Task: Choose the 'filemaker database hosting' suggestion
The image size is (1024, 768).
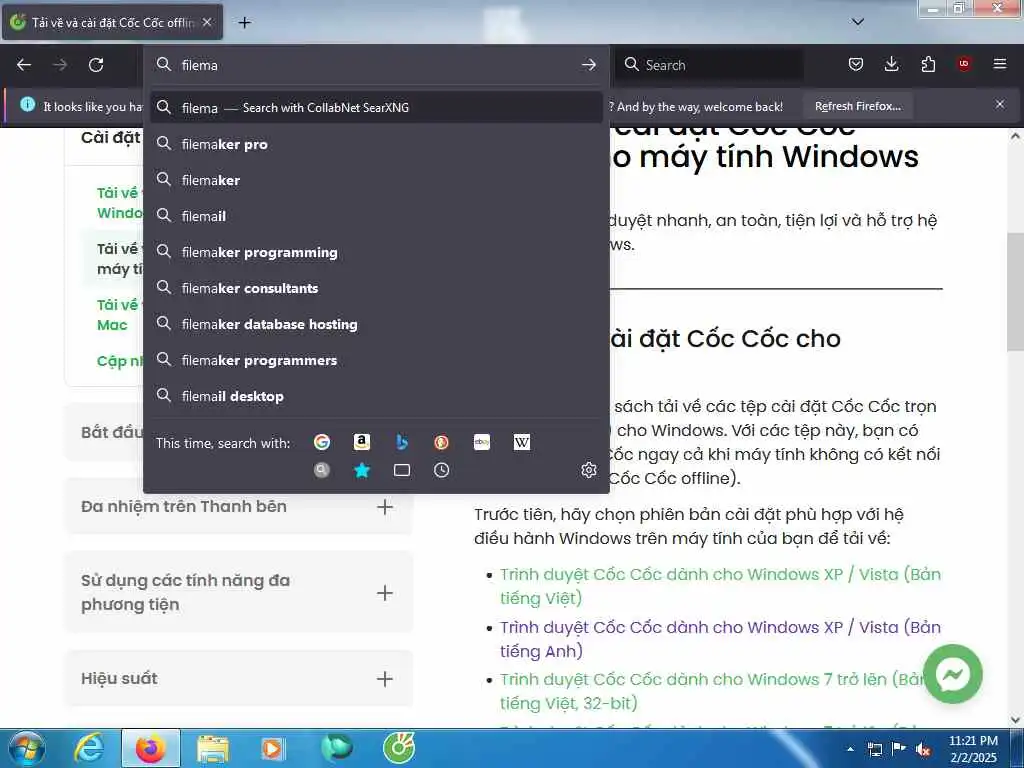Action: click(x=376, y=324)
